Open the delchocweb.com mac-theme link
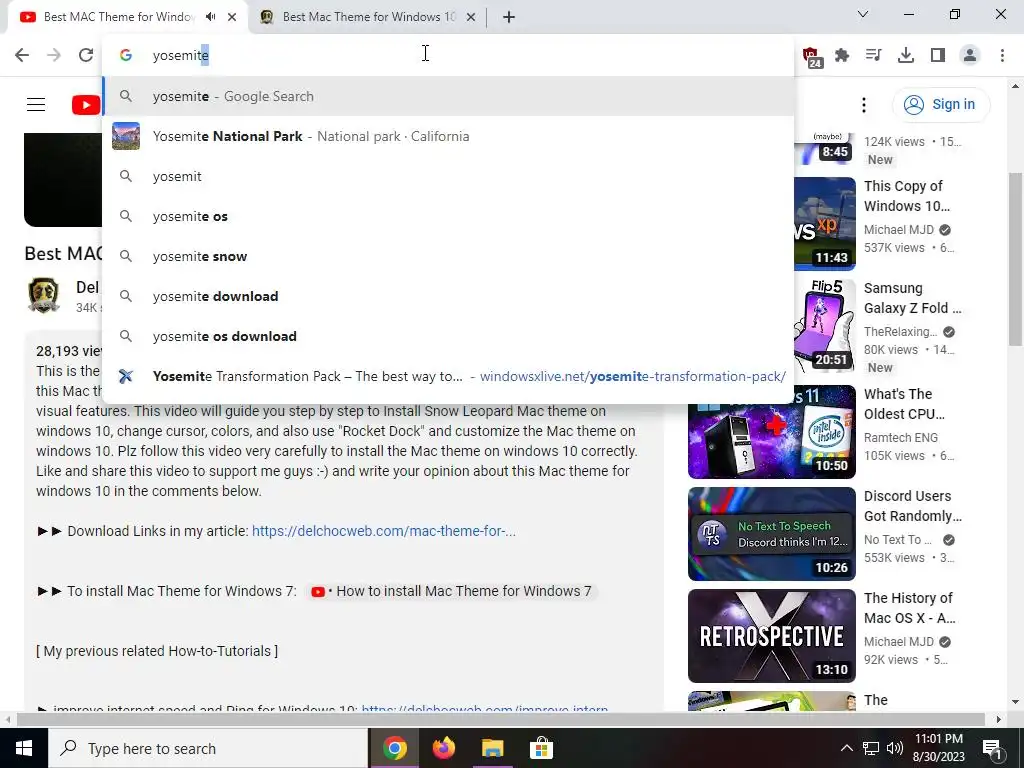1024x768 pixels. [x=384, y=531]
